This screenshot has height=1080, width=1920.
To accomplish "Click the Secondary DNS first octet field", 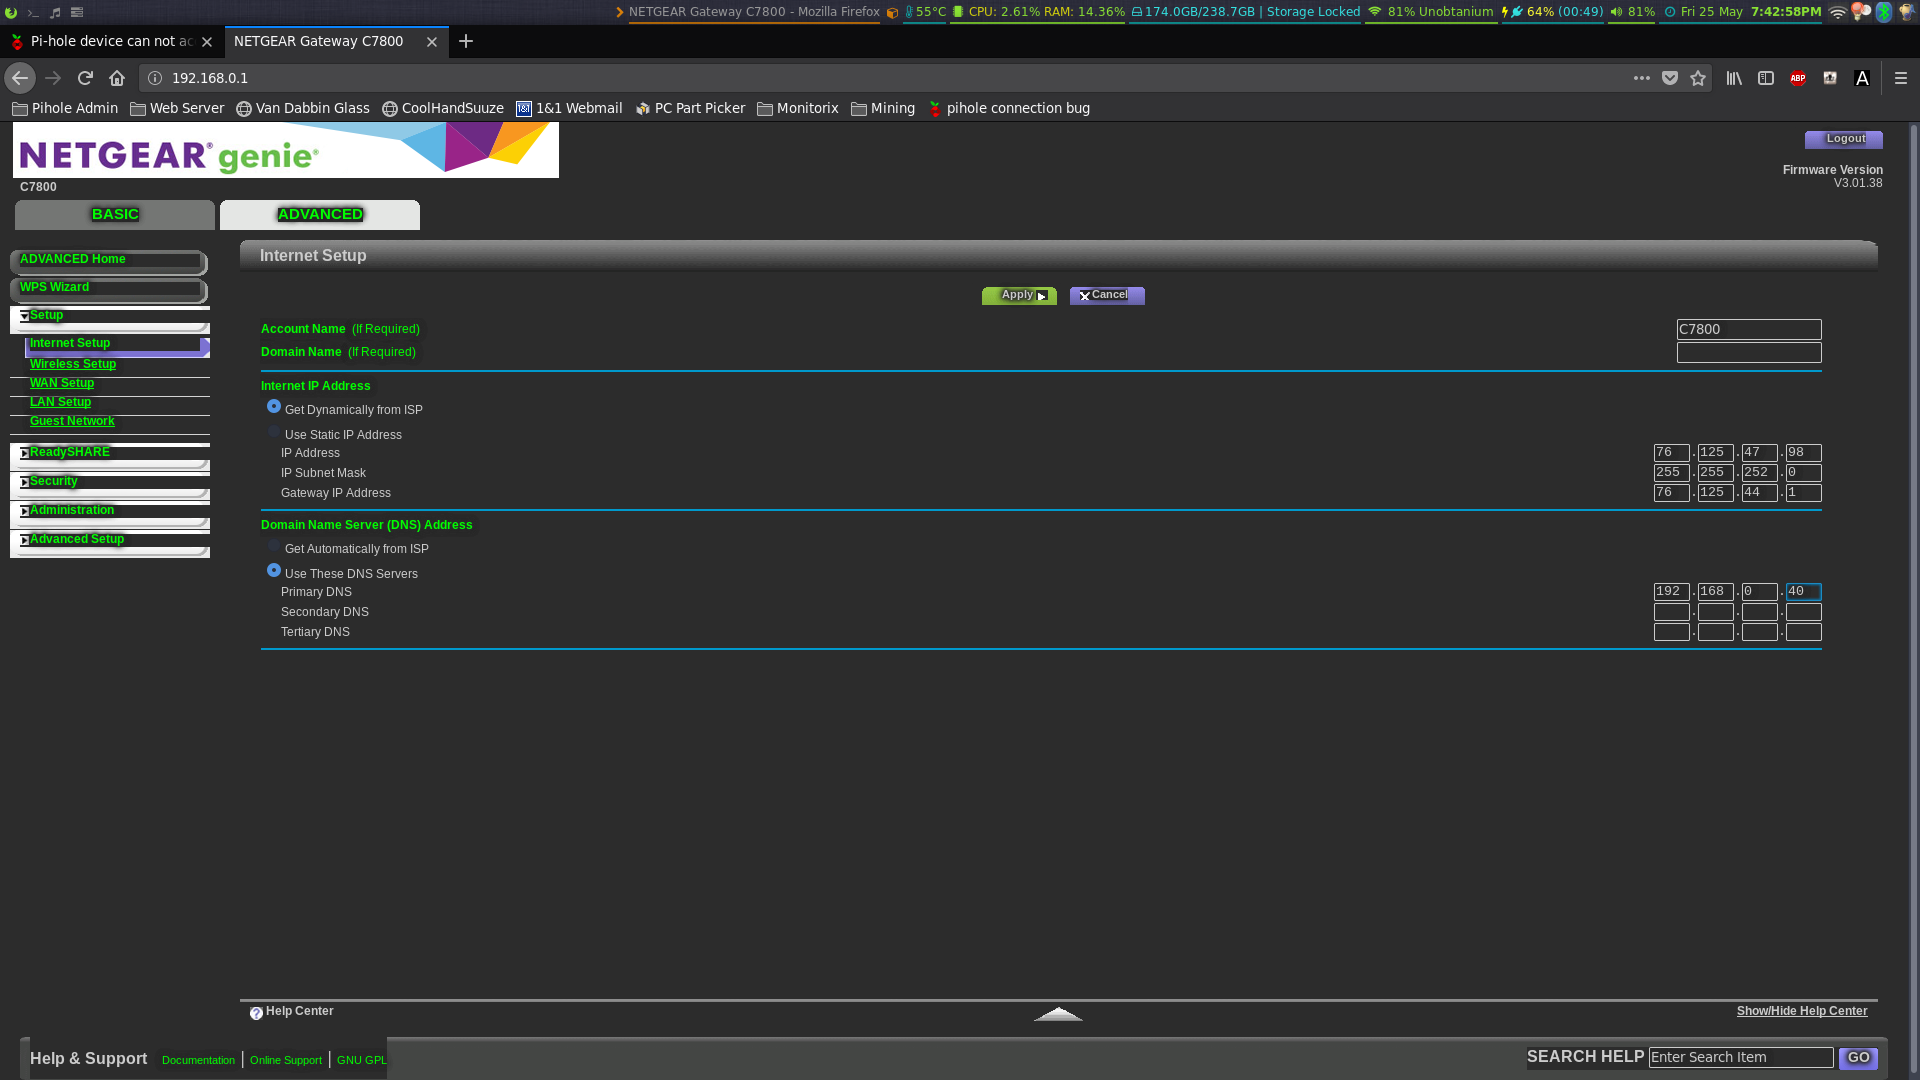I will tap(1671, 612).
